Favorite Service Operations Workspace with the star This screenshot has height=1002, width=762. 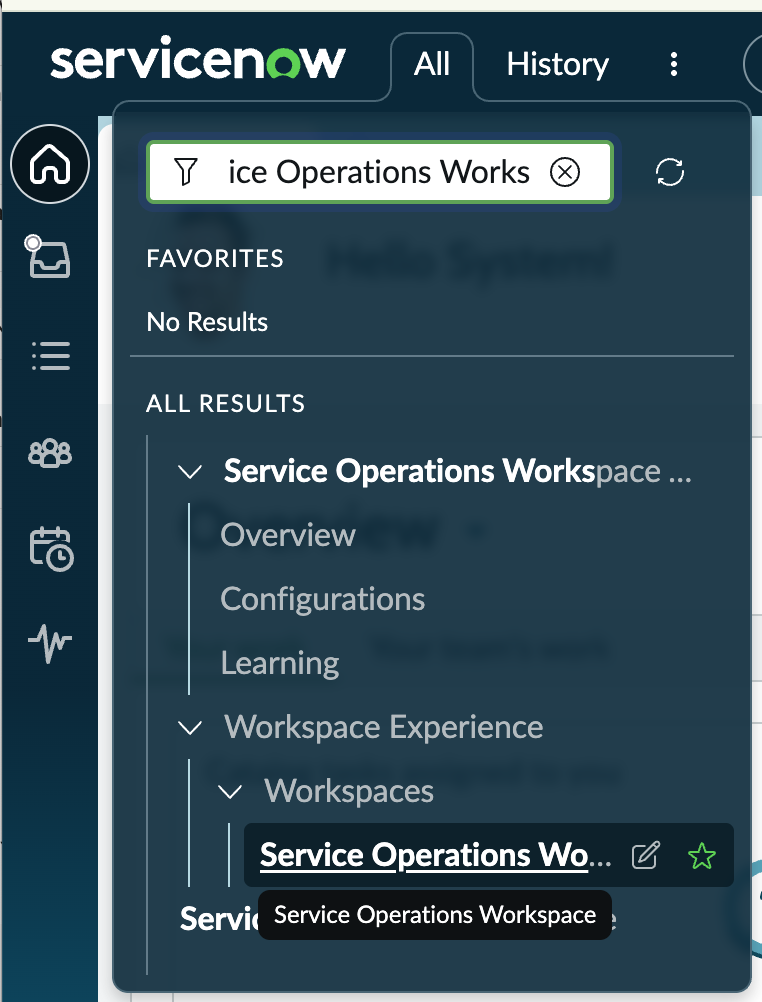[x=702, y=855]
